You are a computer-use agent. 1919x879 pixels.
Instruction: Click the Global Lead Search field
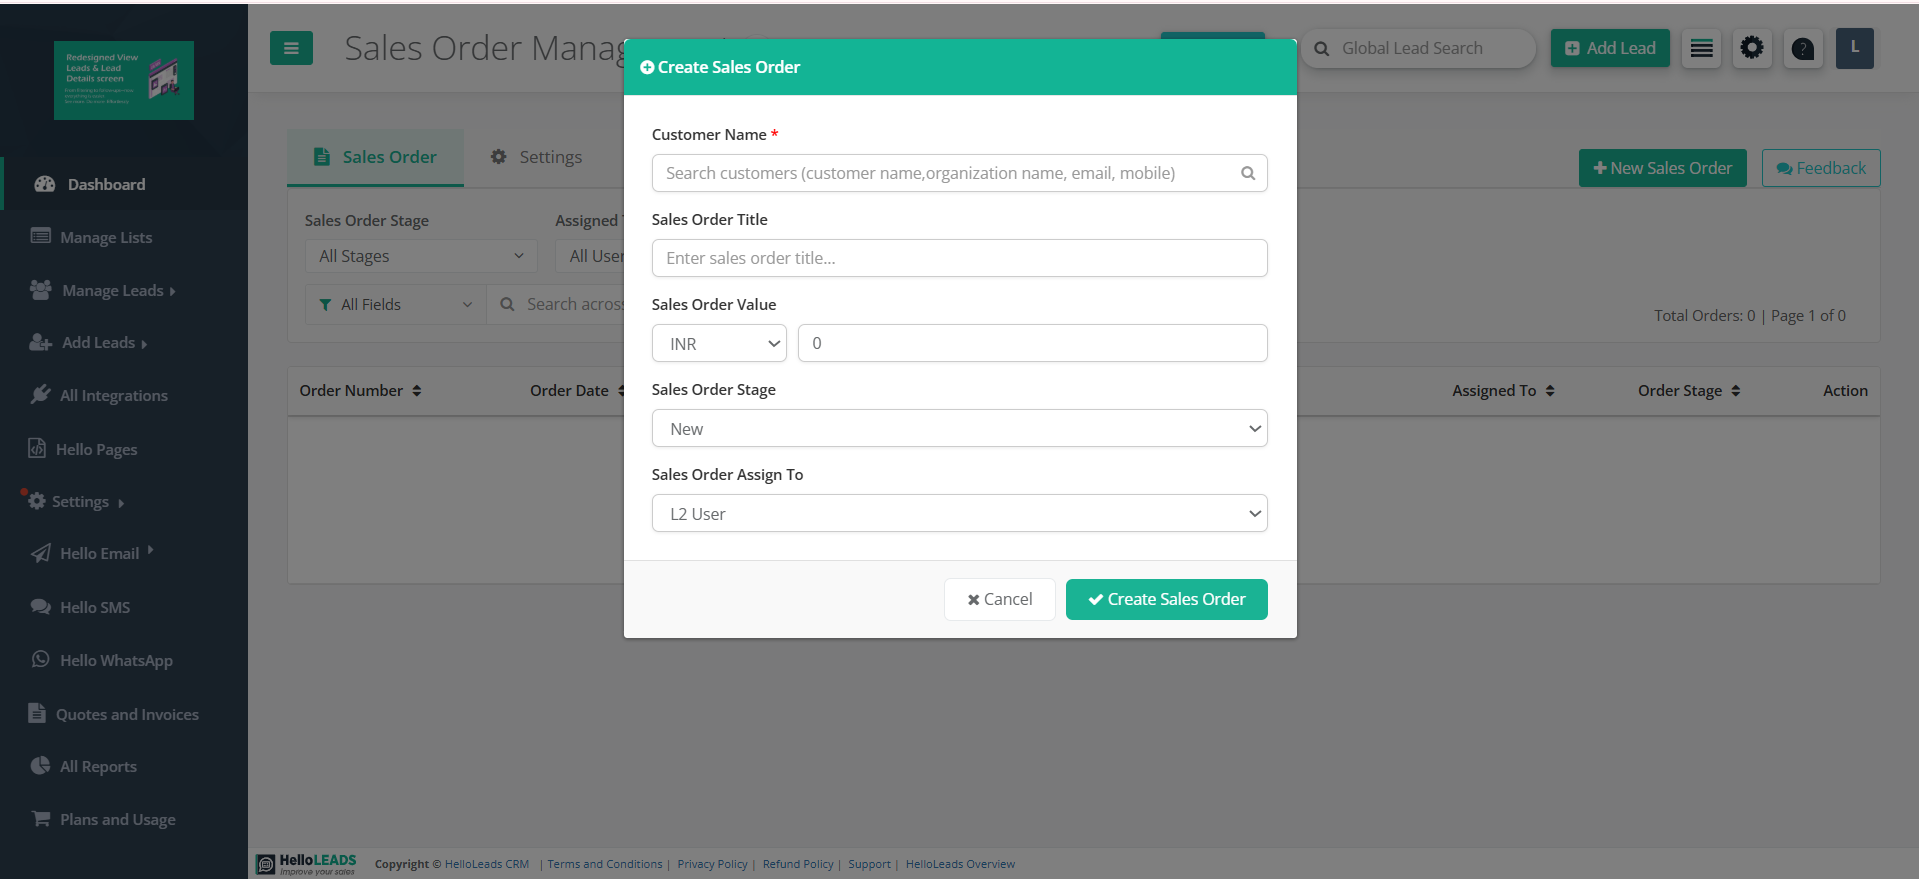pos(1418,48)
